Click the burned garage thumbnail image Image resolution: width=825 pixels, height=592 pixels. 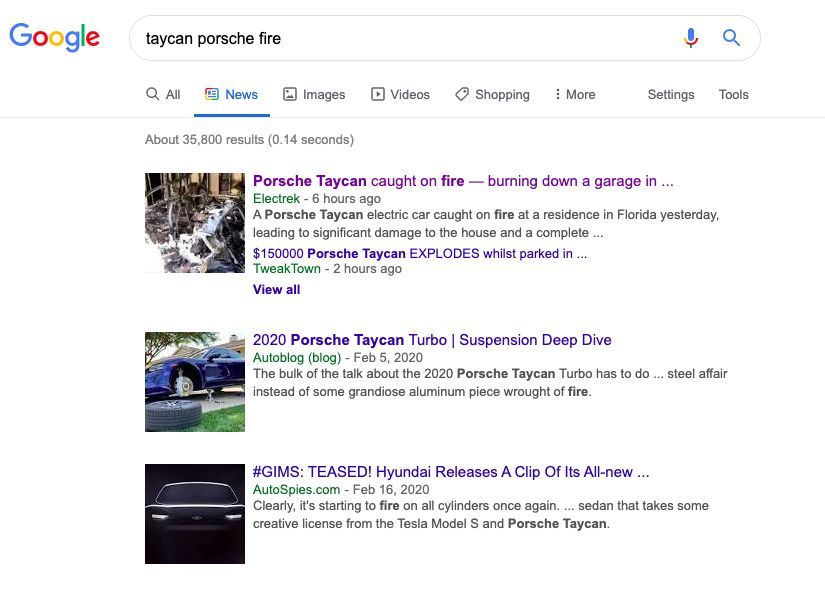[x=195, y=222]
